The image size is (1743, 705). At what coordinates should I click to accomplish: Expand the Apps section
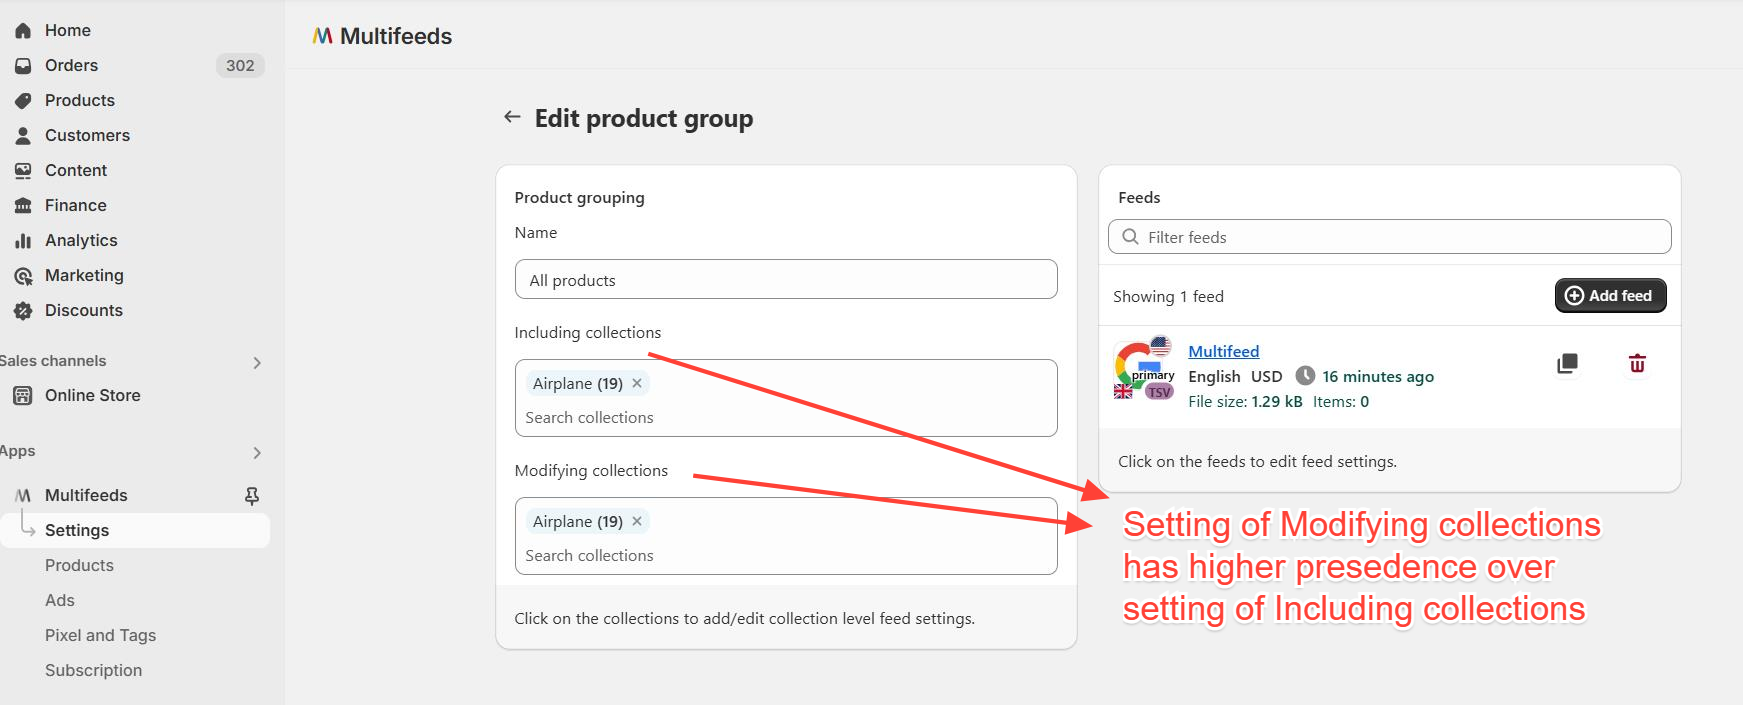(257, 452)
